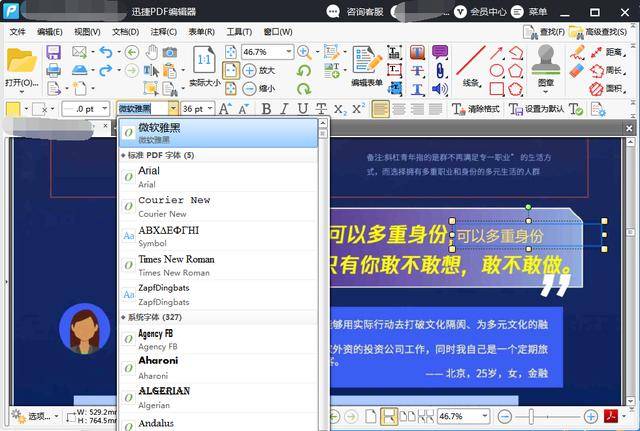Open the 工具(T) menu
Screen dimensions: 640x431
pos(239,32)
